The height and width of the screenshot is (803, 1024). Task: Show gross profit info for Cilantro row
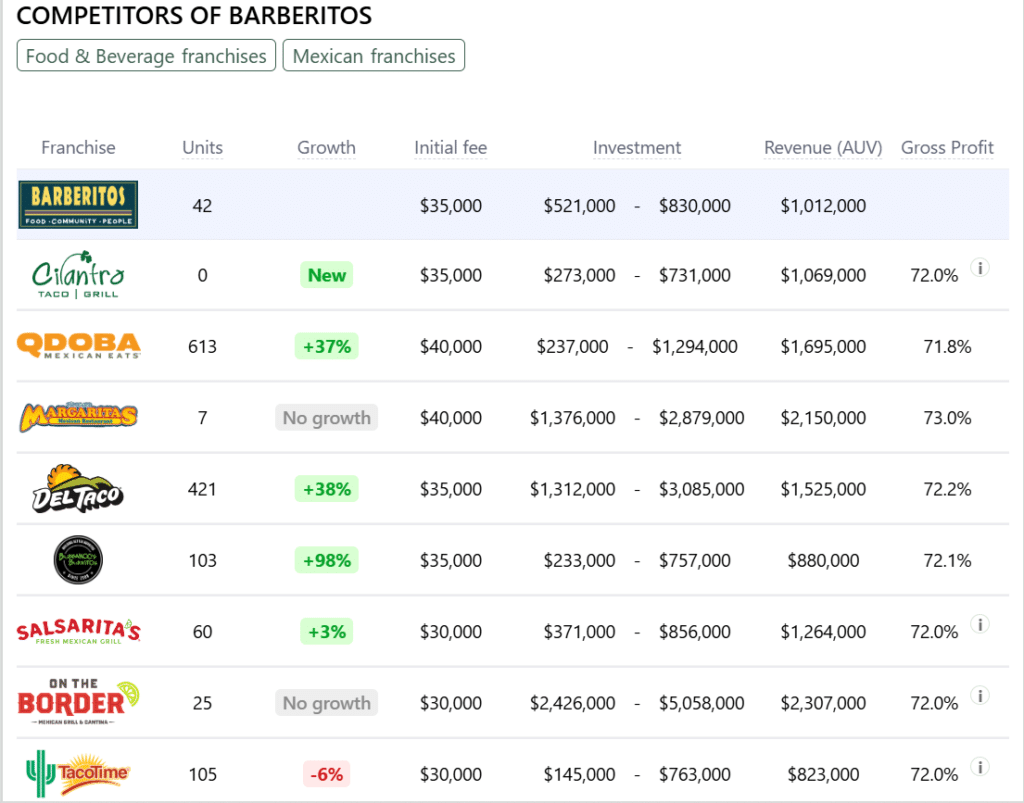(980, 268)
